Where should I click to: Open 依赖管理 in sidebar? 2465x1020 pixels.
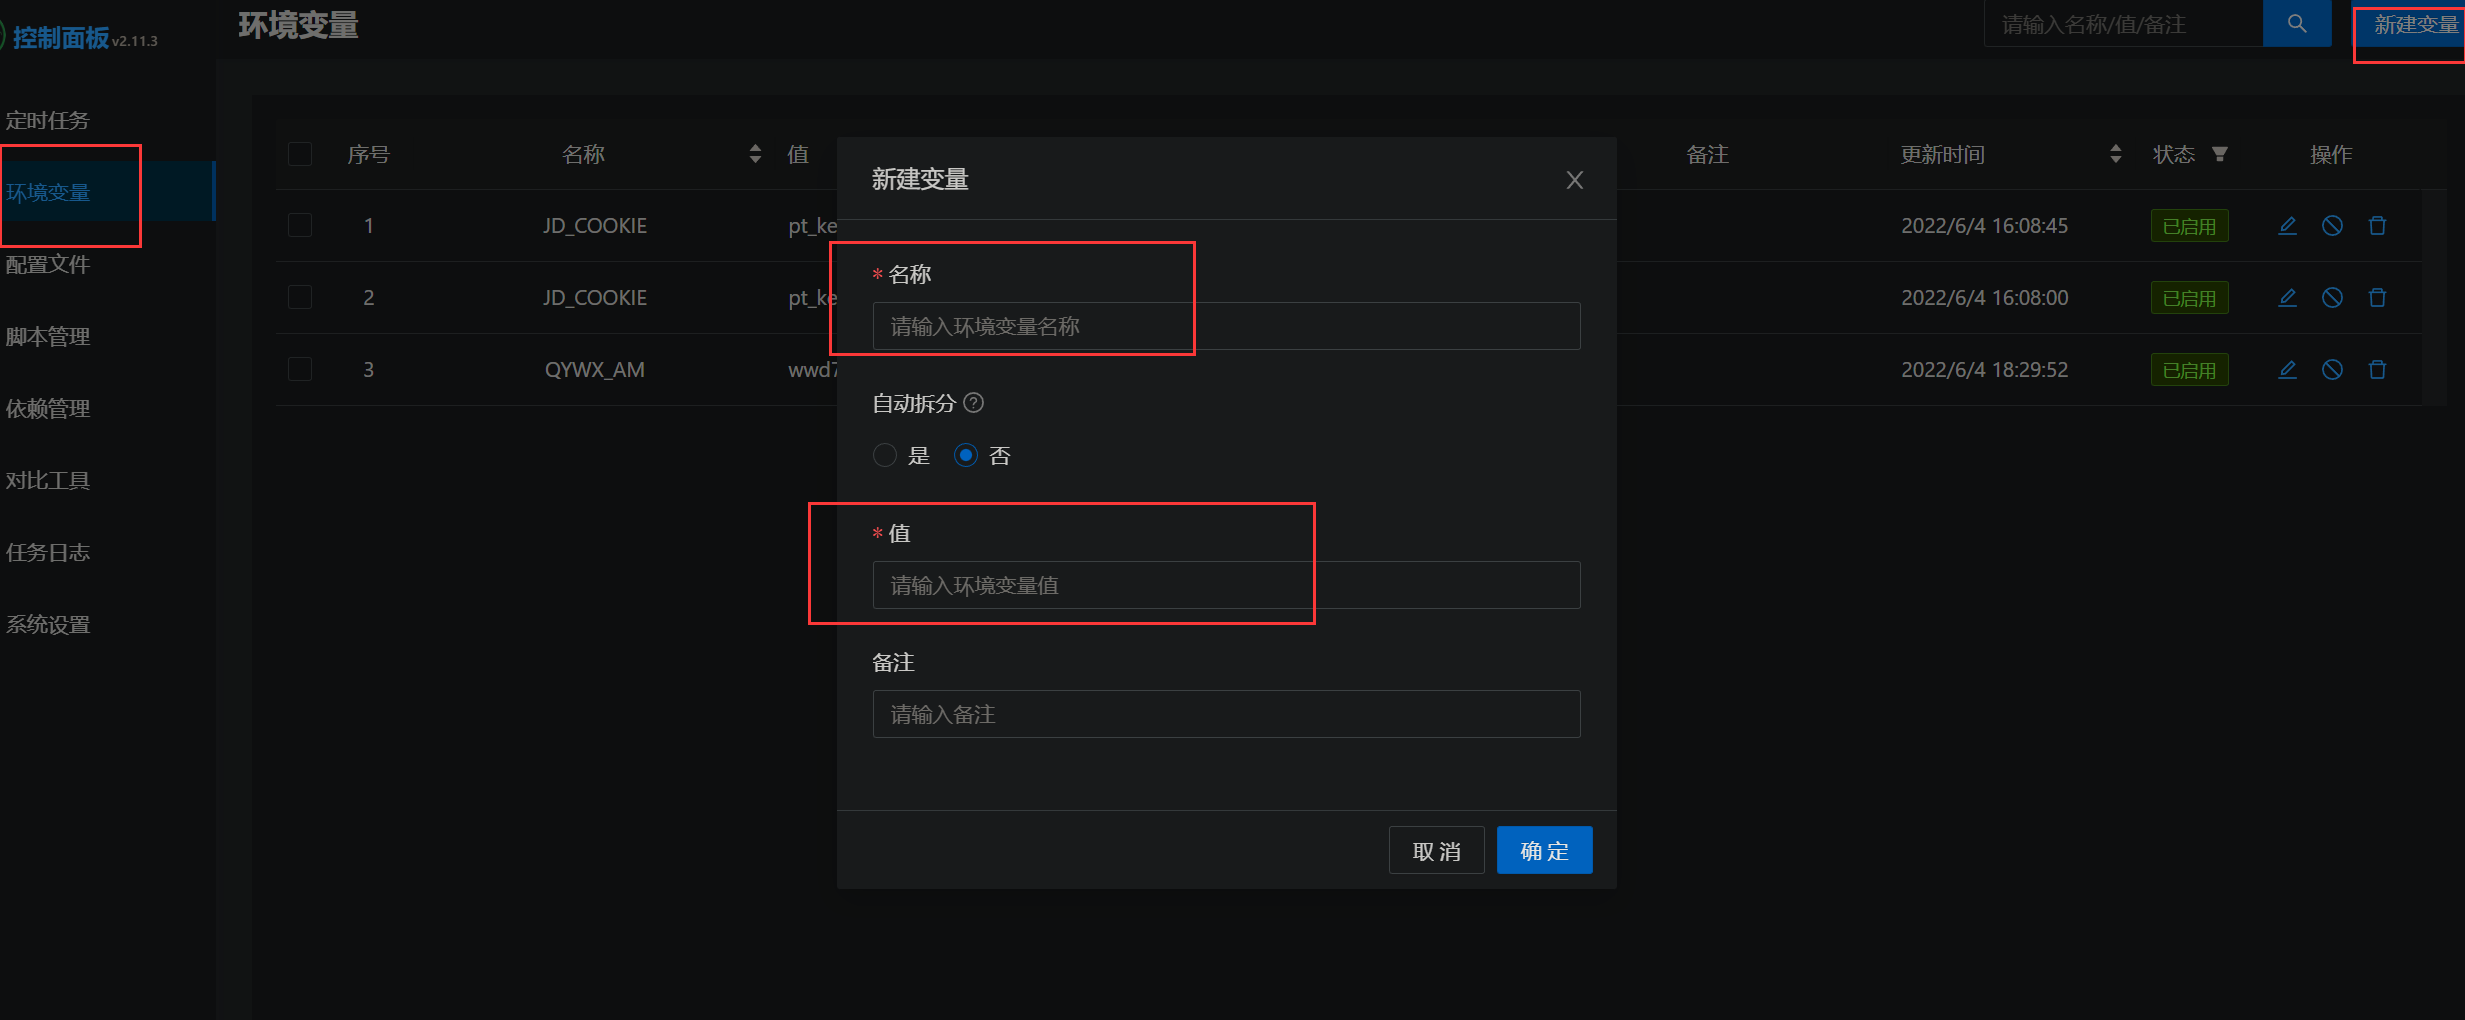click(48, 409)
